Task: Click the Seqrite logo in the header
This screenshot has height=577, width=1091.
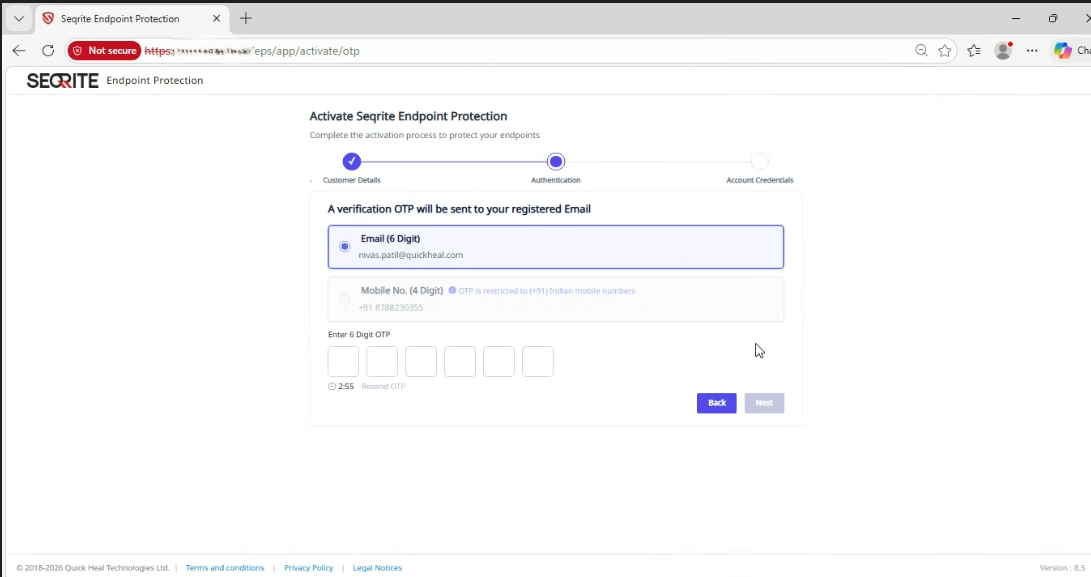Action: [x=60, y=80]
